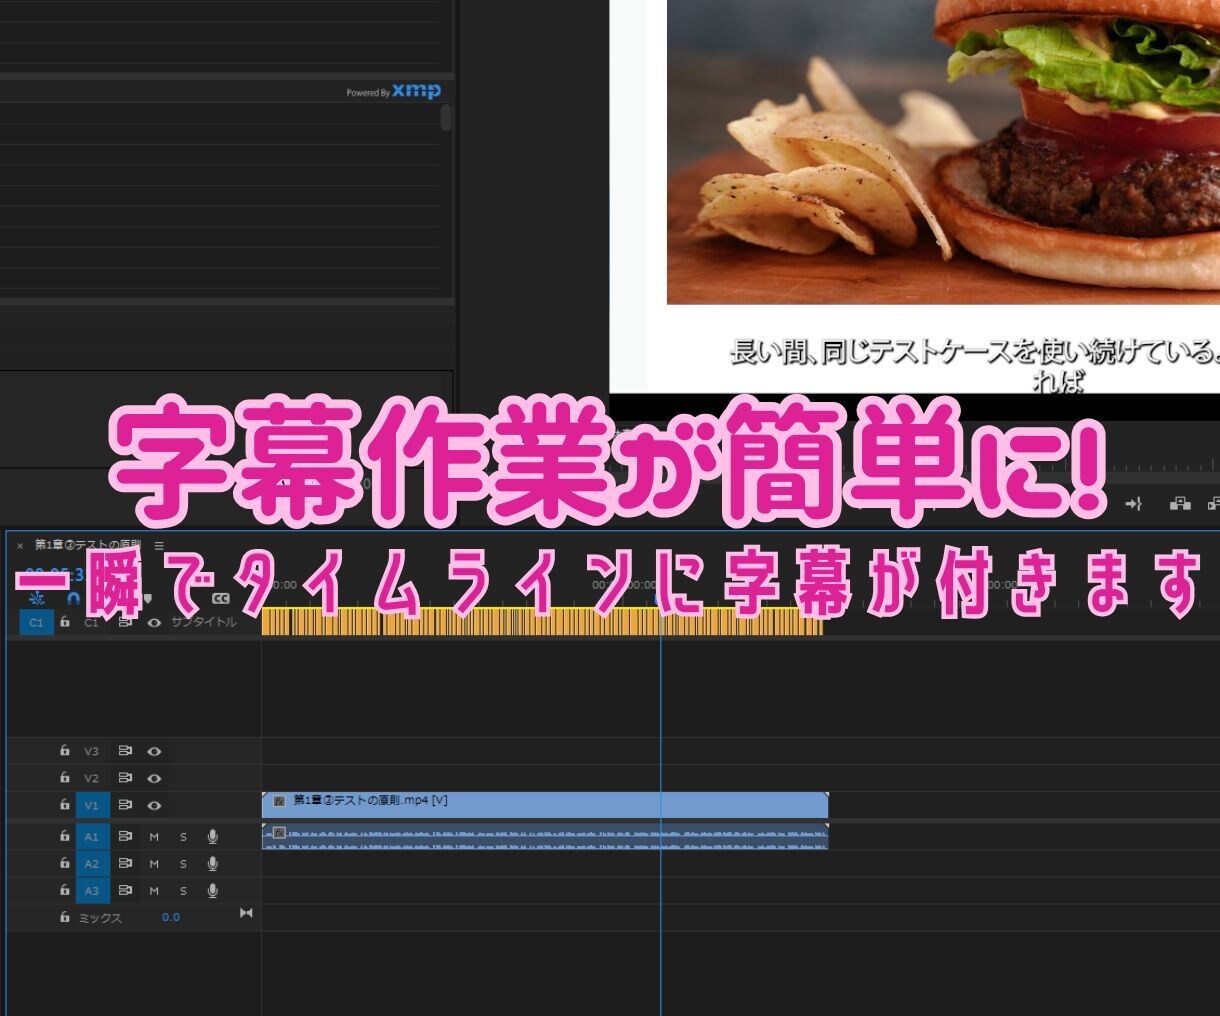
Task: Mute audio track A3
Action: click(x=154, y=891)
